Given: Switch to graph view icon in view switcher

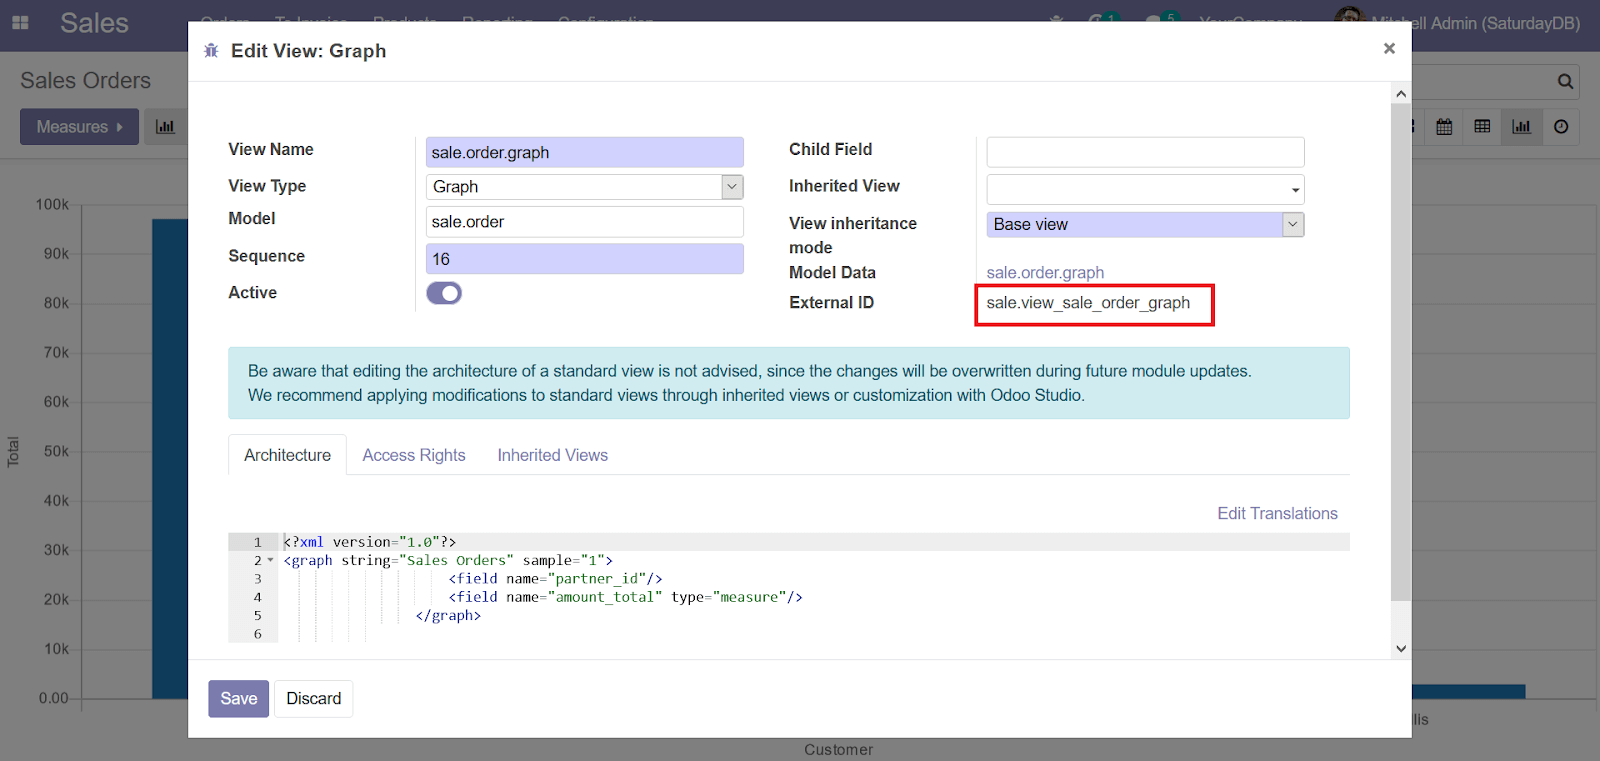Looking at the screenshot, I should point(1521,127).
